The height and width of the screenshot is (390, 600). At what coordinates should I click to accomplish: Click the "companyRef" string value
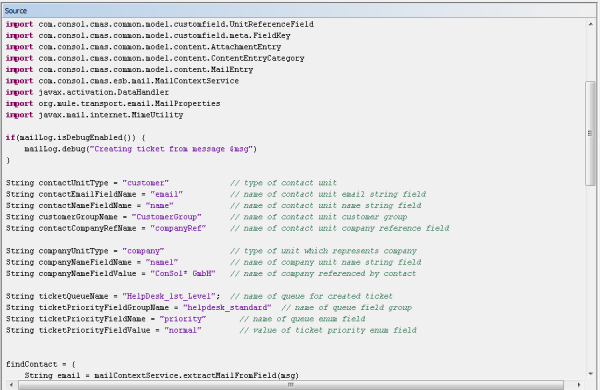pyautogui.click(x=178, y=228)
